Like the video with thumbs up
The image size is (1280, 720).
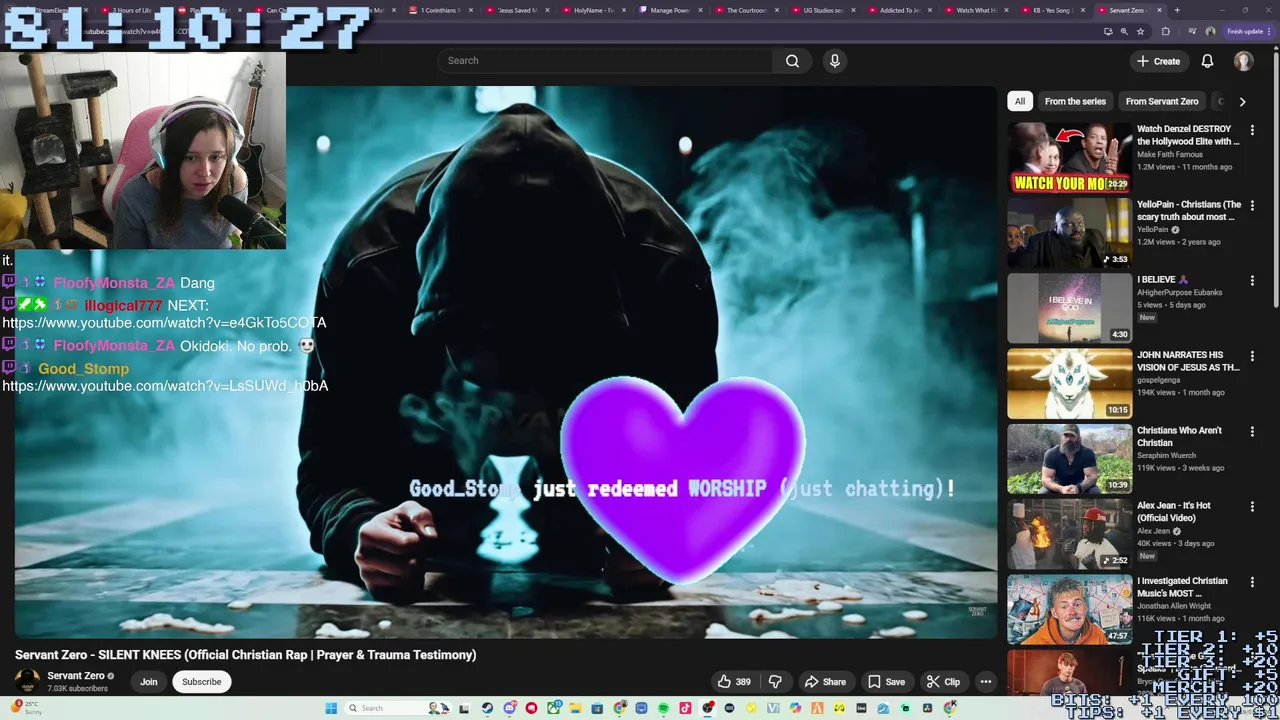tap(733, 682)
